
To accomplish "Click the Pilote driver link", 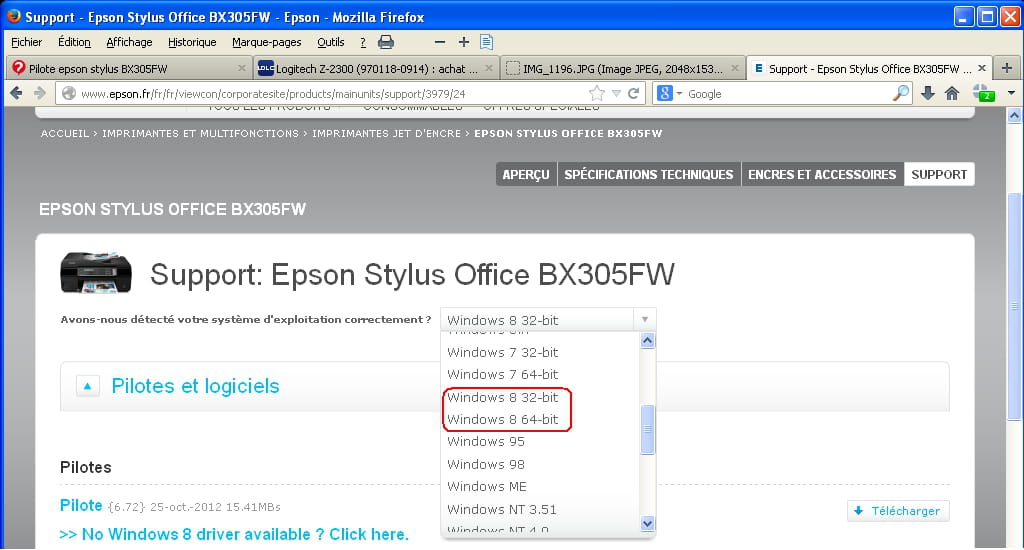I will (x=81, y=505).
